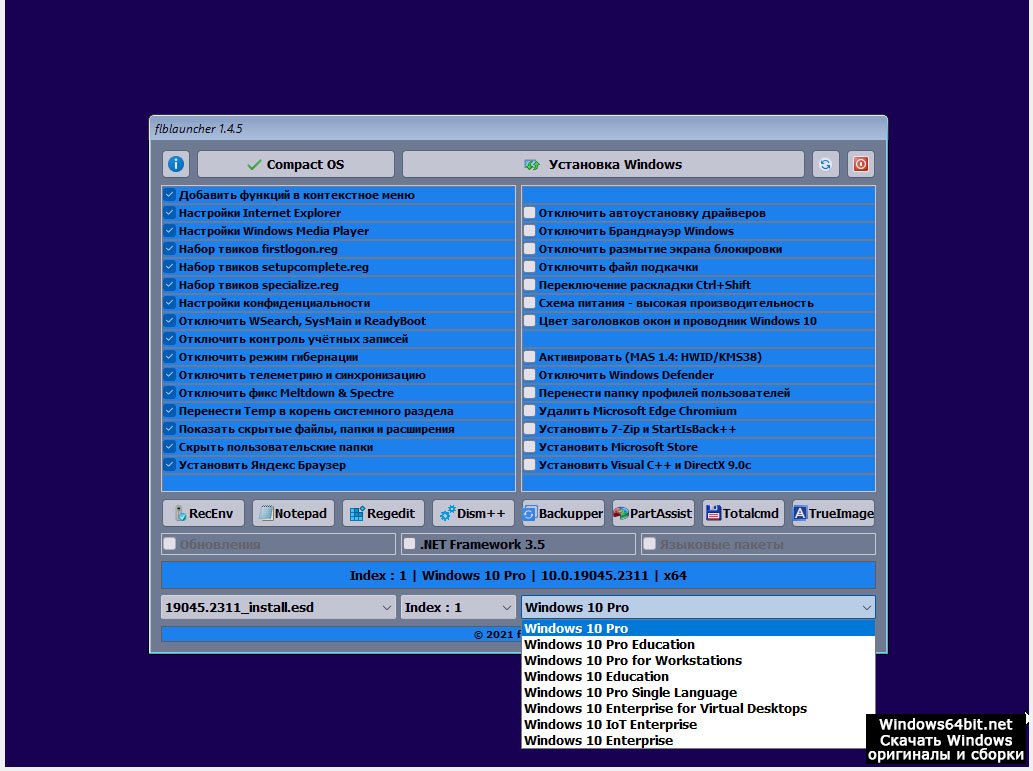Choose Windows 10 Pro for Workstations entry
Viewport: 1033px width, 771px height.
pos(632,661)
